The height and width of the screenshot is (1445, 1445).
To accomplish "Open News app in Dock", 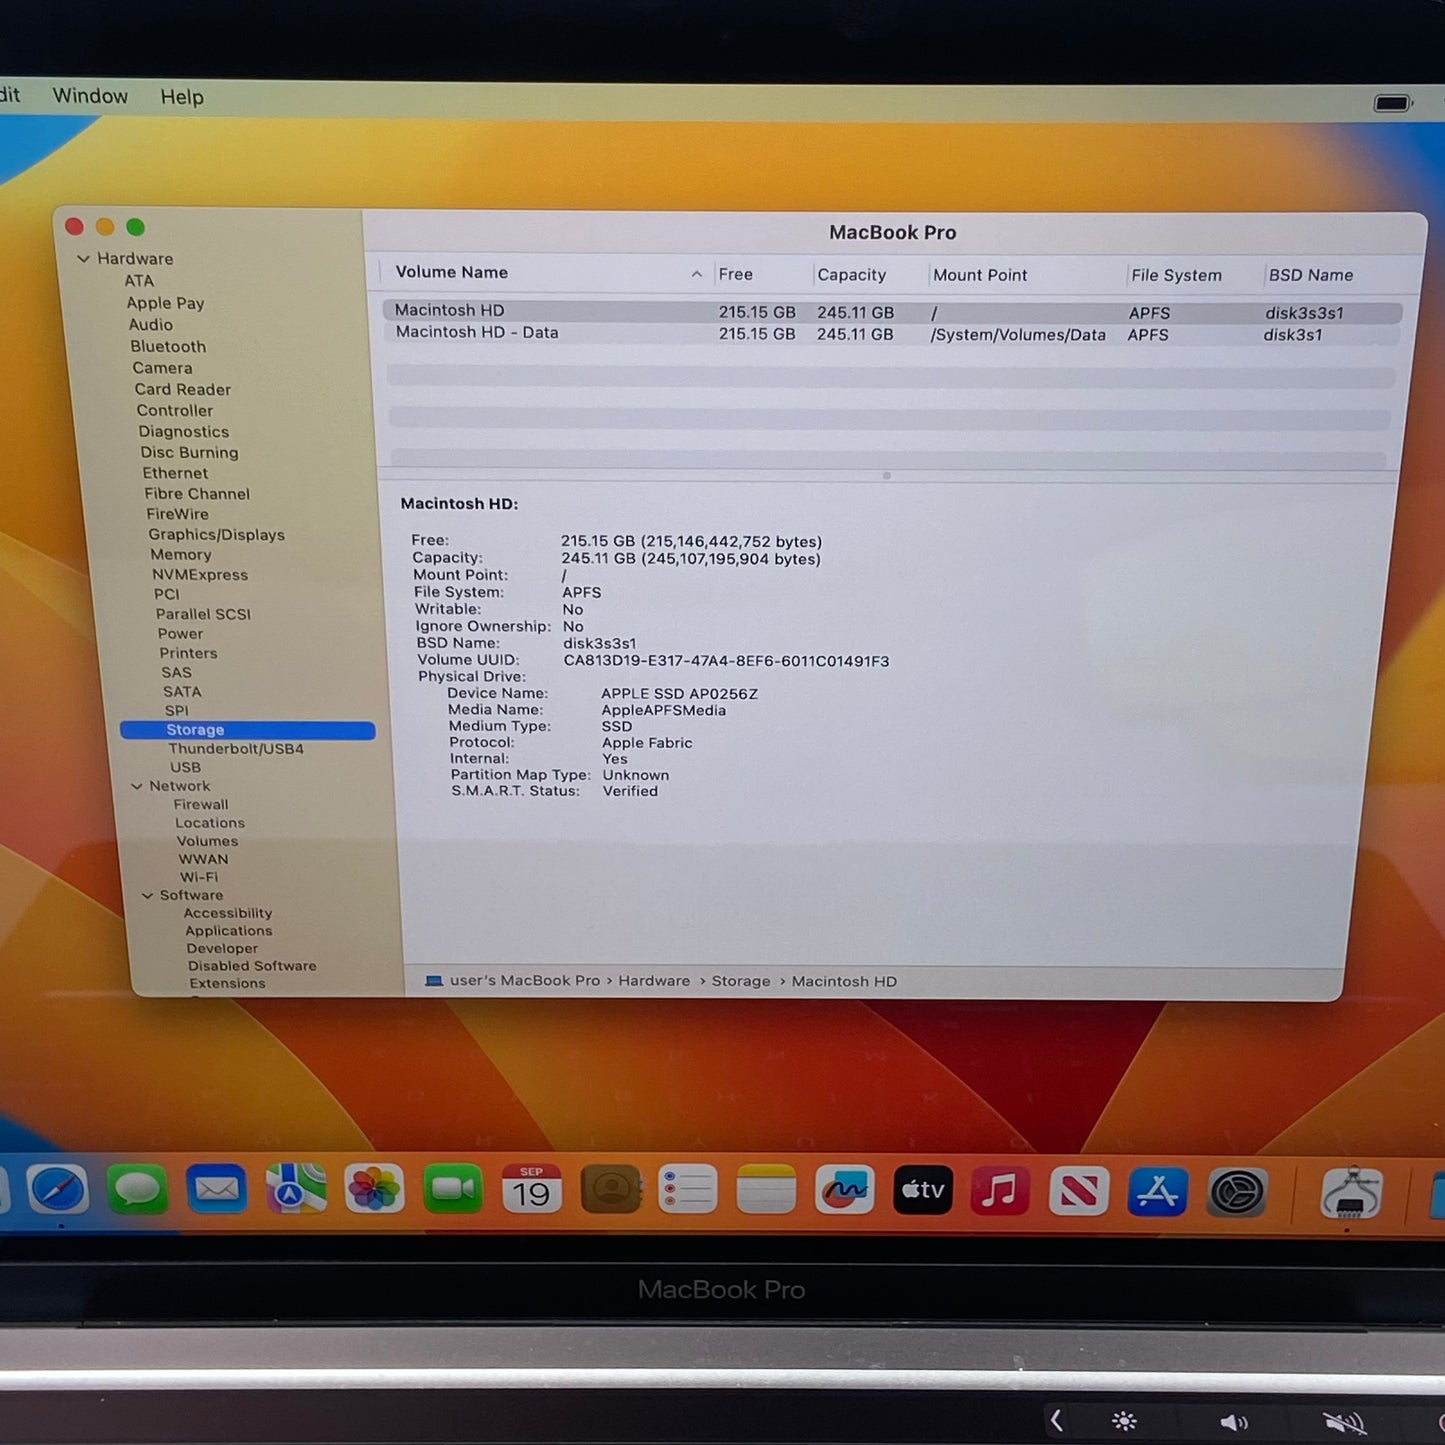I will [x=1078, y=1191].
